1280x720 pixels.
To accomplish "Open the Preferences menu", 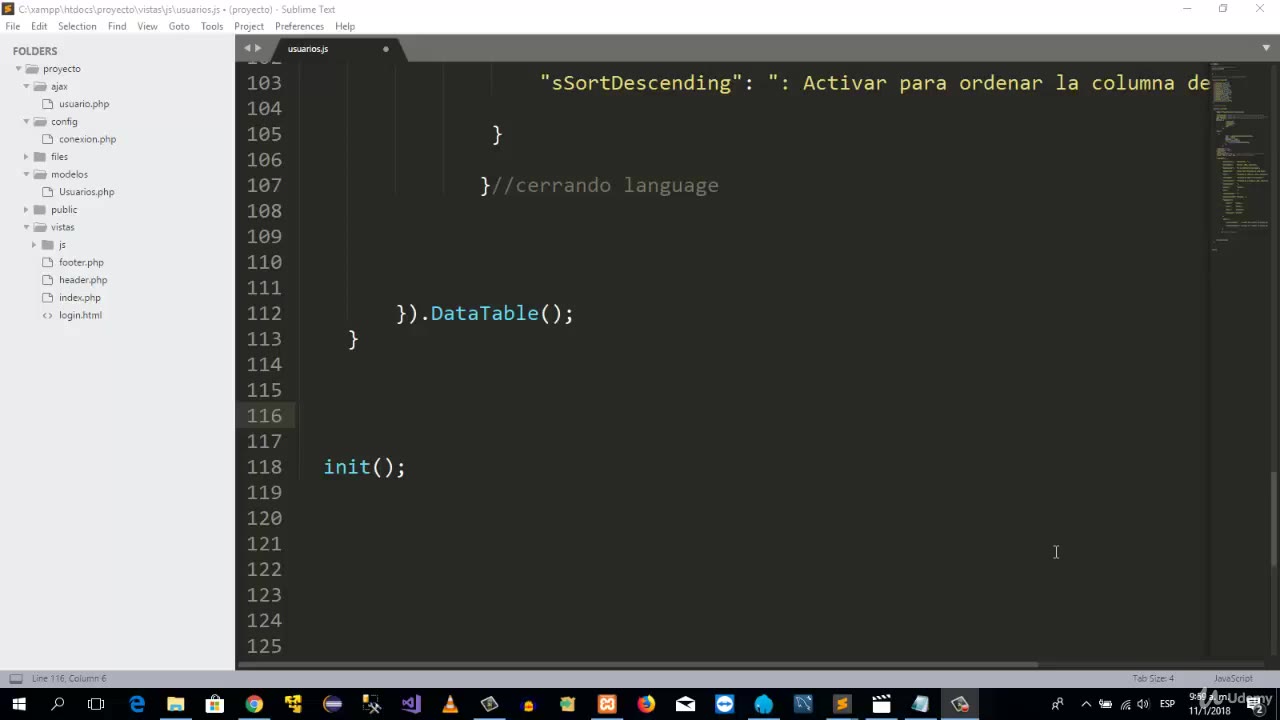I will point(299,26).
